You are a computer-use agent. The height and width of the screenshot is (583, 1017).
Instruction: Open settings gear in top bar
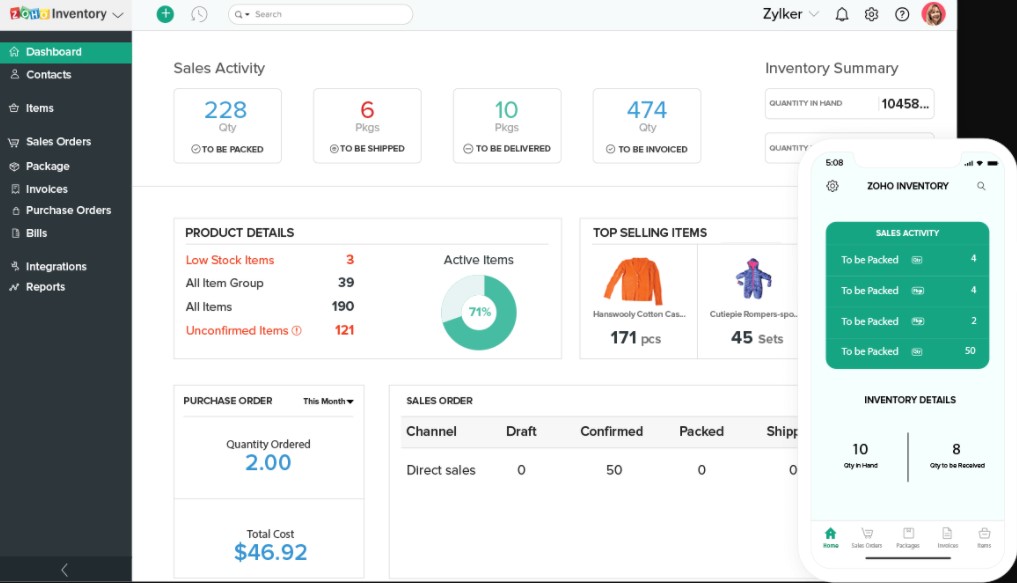(x=871, y=14)
